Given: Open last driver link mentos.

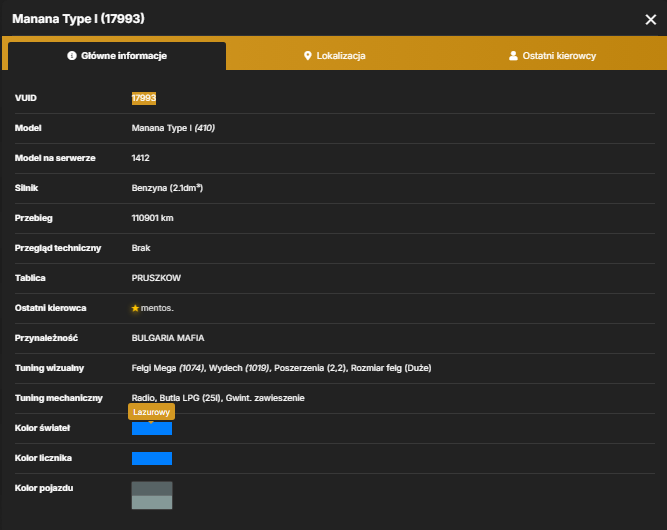Looking at the screenshot, I should [157, 308].
